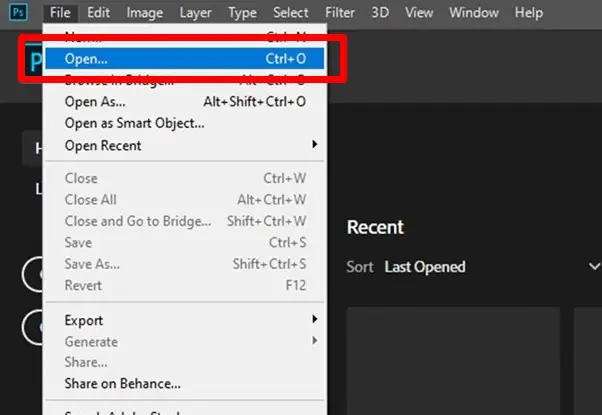Click the Photoshop Ps logo icon
This screenshot has width=602, height=415.
coord(18,12)
